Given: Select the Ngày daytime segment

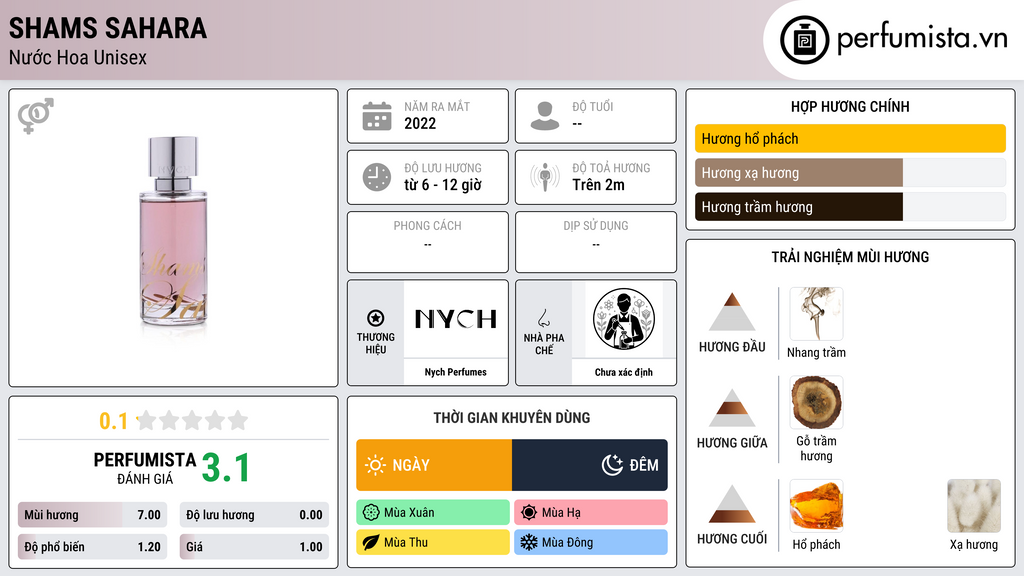Looking at the screenshot, I should click(434, 465).
